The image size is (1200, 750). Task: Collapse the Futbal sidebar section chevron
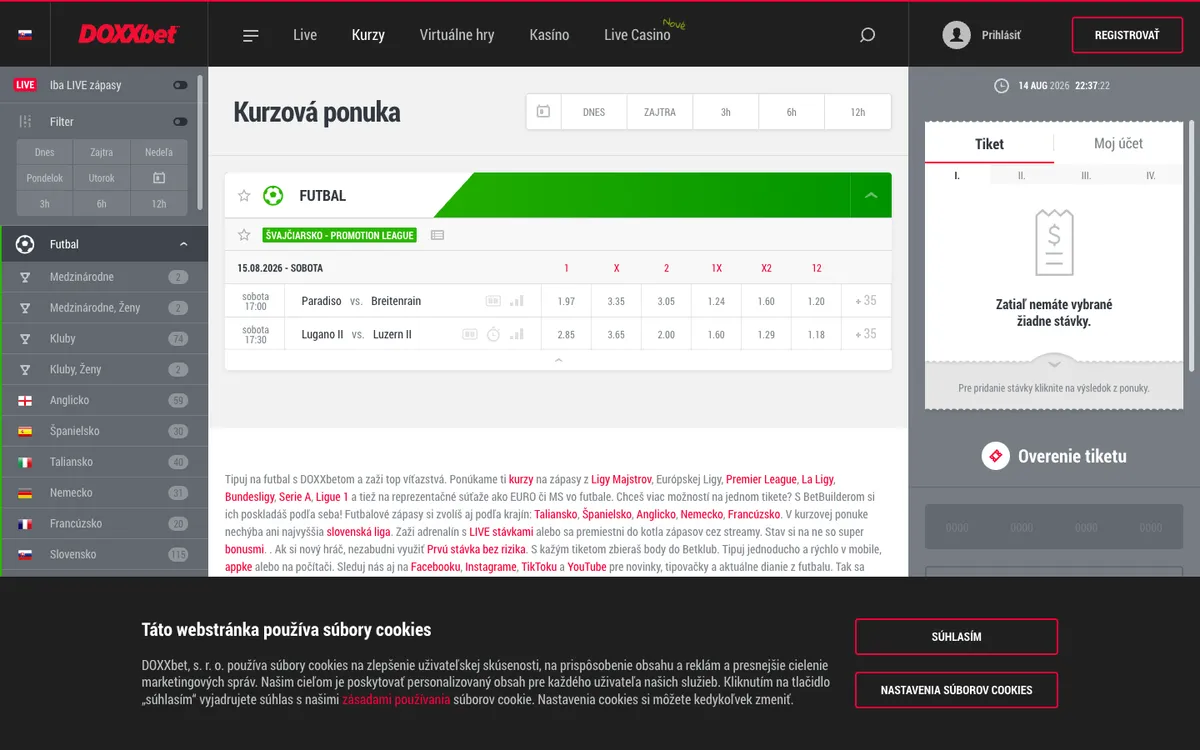coord(183,244)
